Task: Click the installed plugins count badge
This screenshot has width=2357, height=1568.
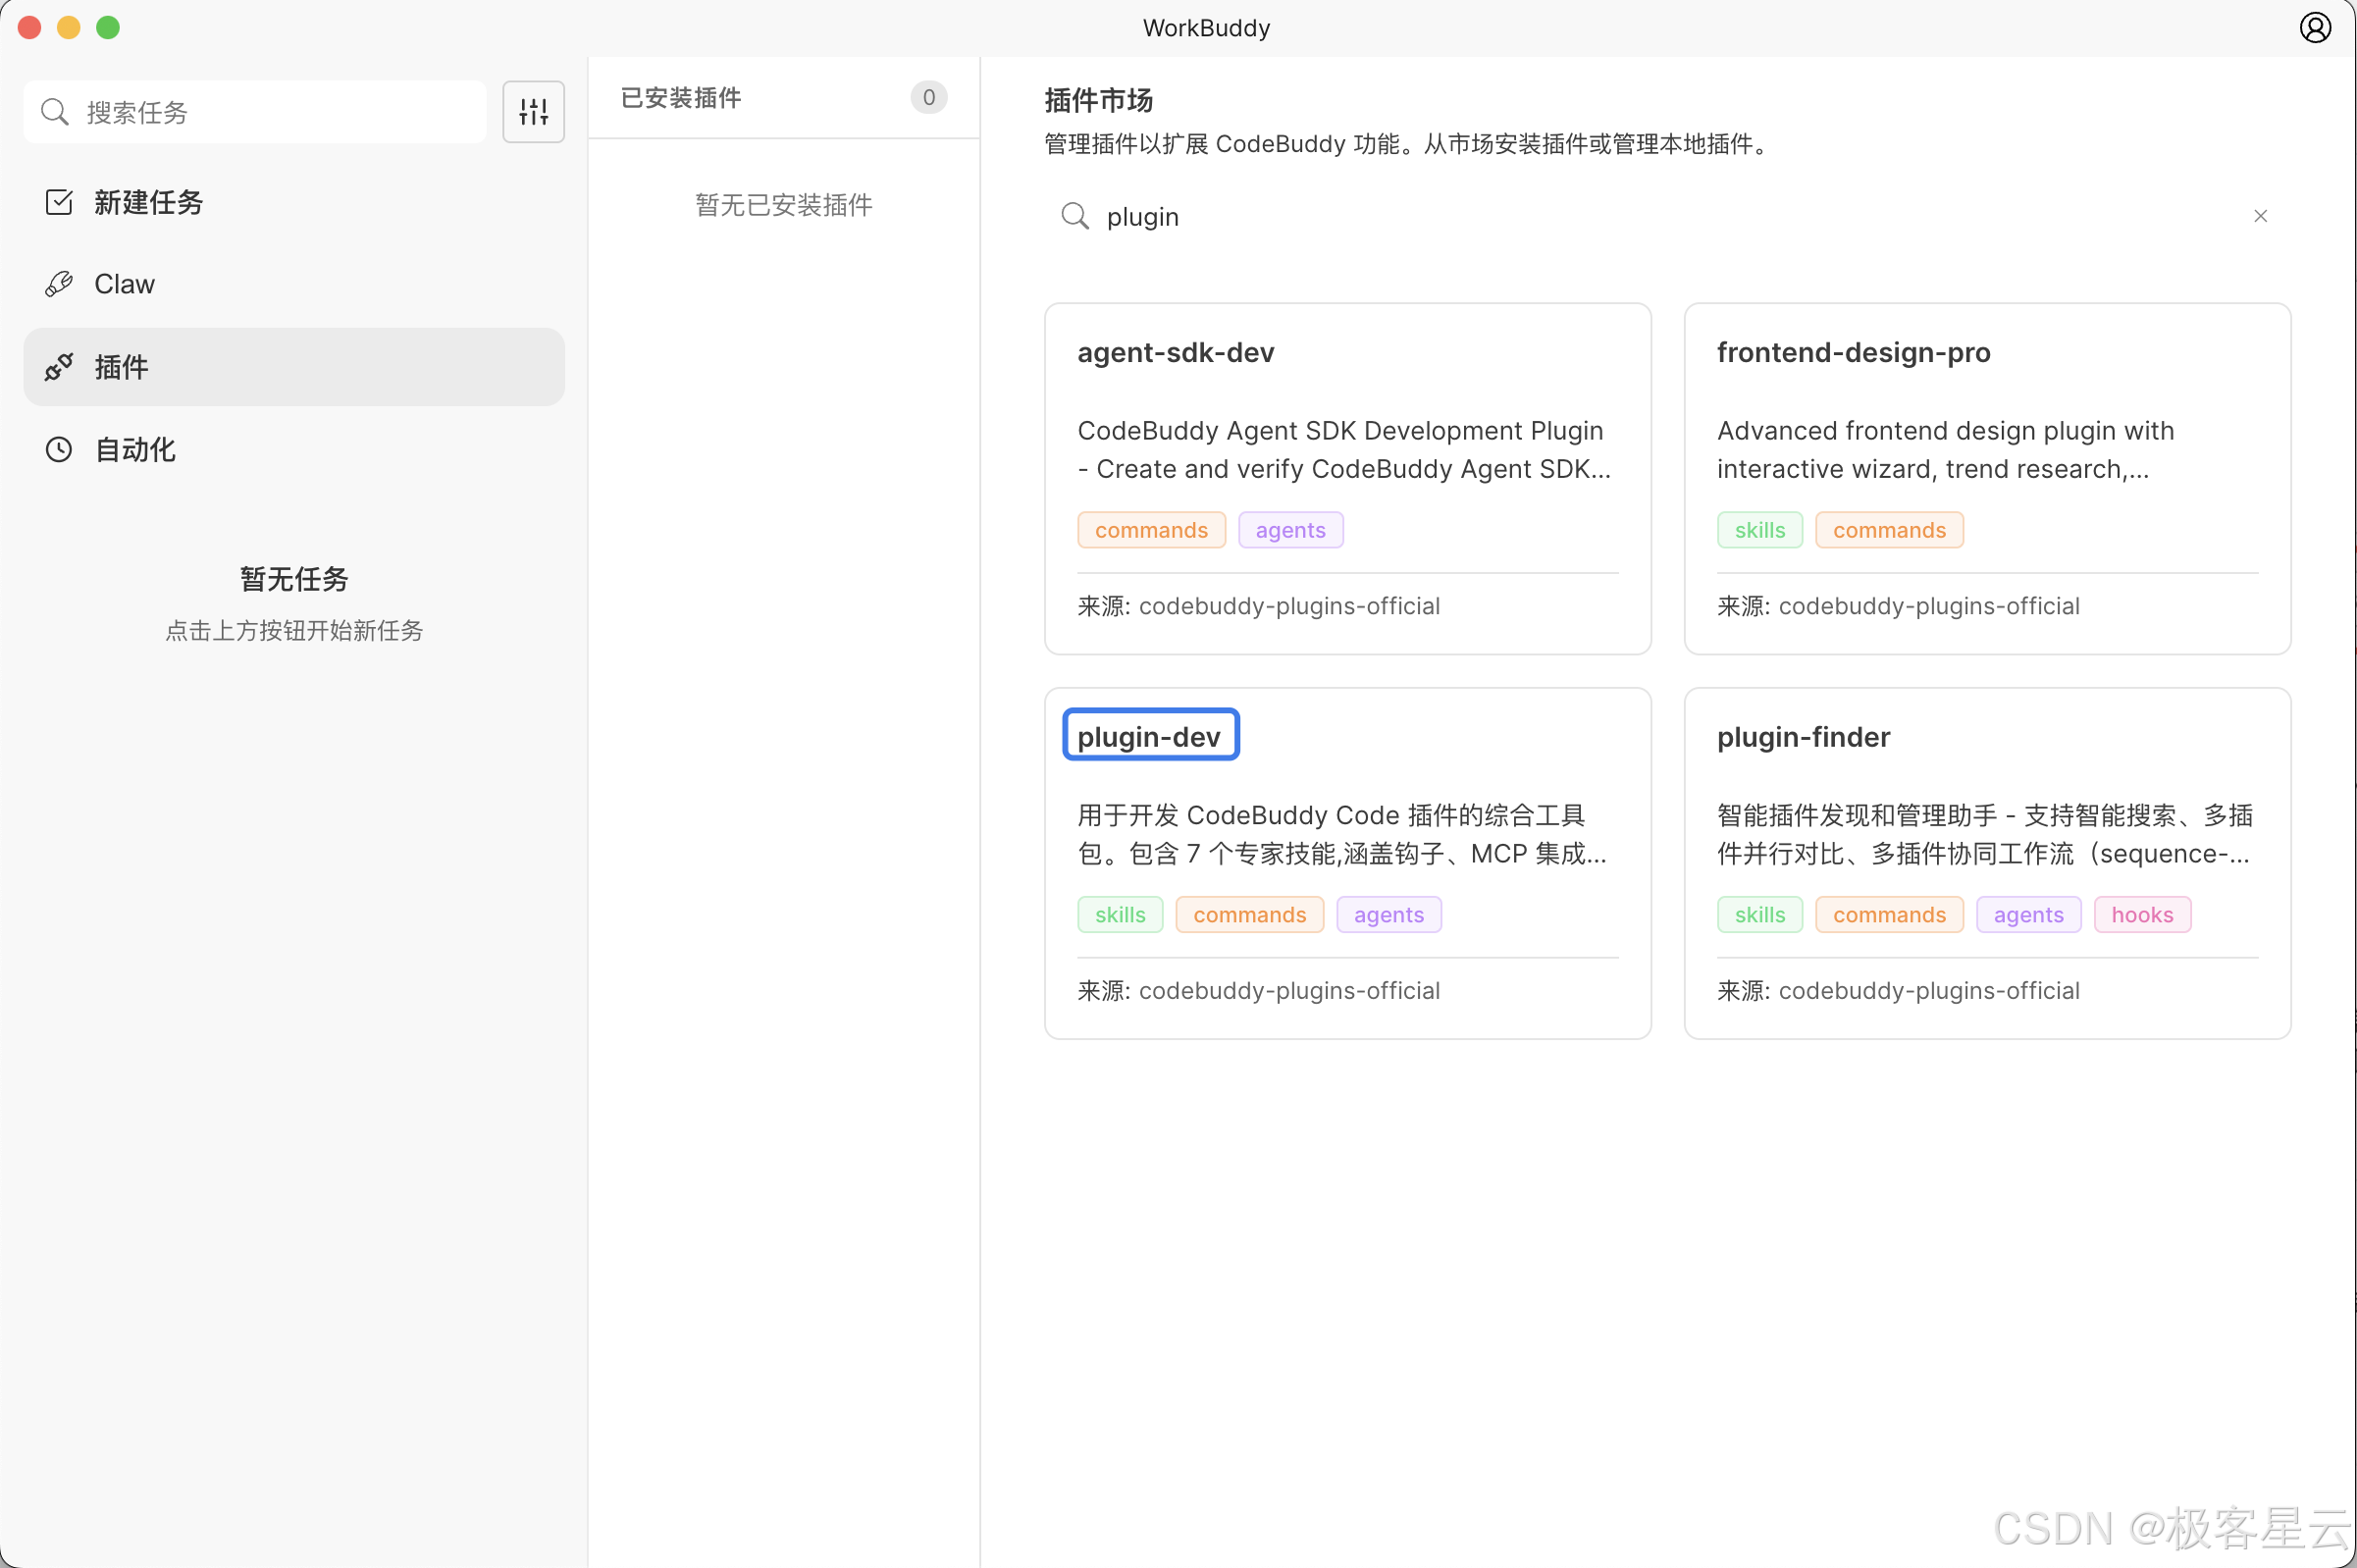Action: [x=928, y=97]
